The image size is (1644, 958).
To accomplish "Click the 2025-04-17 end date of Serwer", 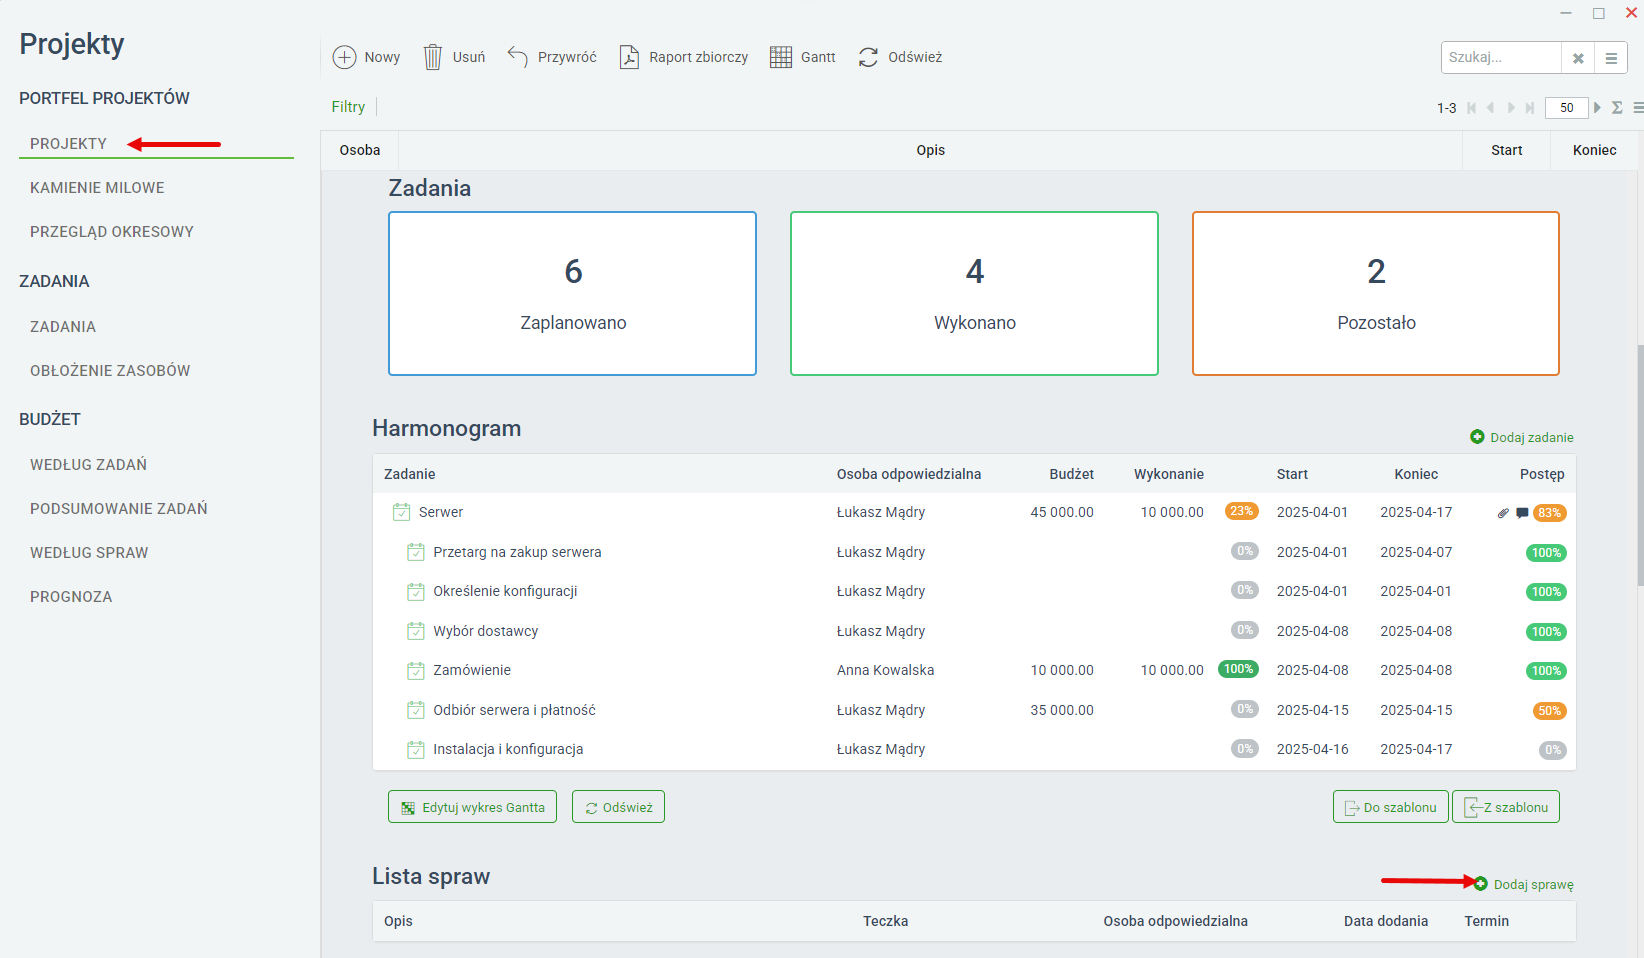I will coord(1416,512).
